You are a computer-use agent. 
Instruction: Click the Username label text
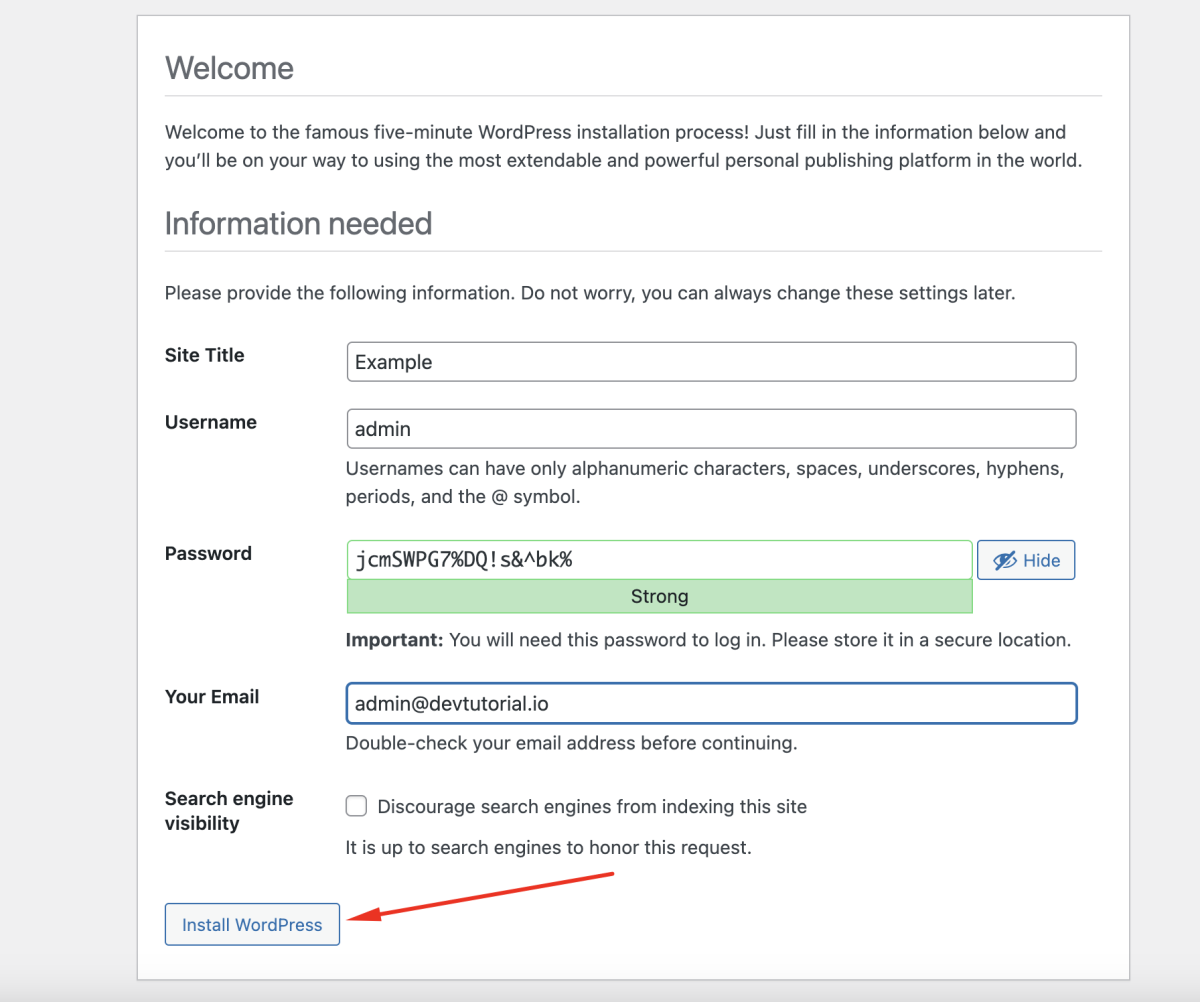coord(211,422)
